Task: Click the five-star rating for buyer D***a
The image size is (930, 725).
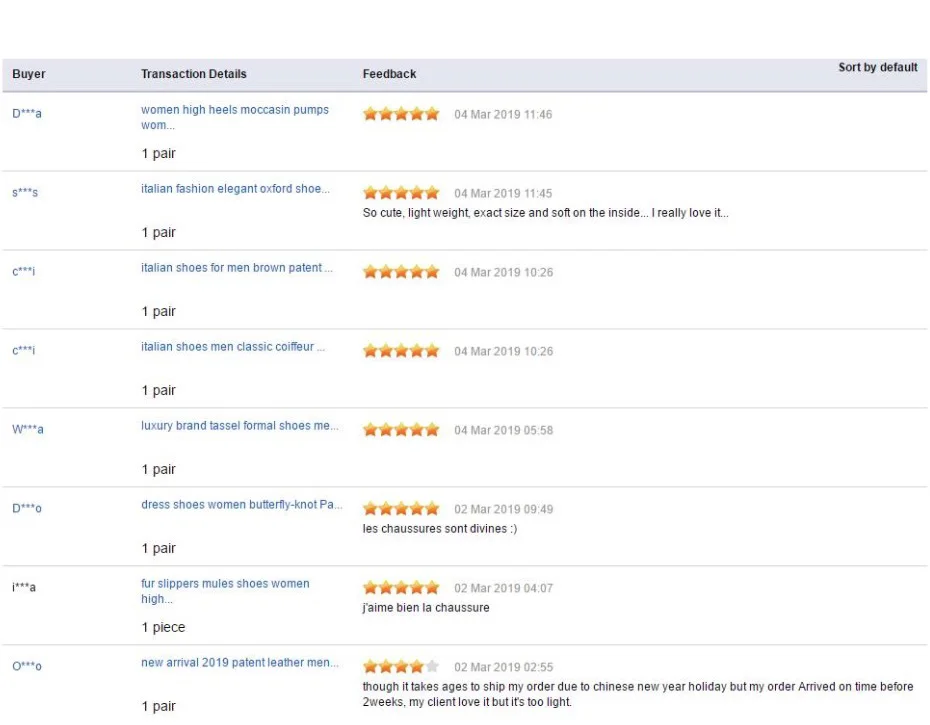Action: tap(401, 114)
